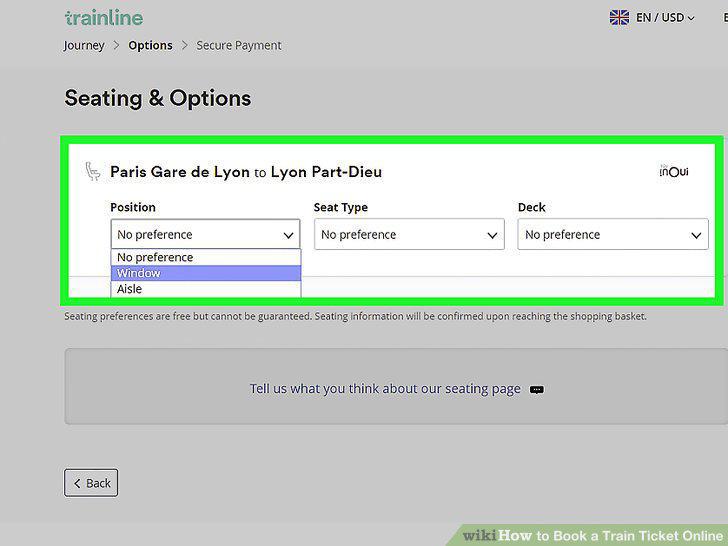The height and width of the screenshot is (546, 728).
Task: Click the seat icon beside Paris Gare de Lyon
Action: pos(92,171)
